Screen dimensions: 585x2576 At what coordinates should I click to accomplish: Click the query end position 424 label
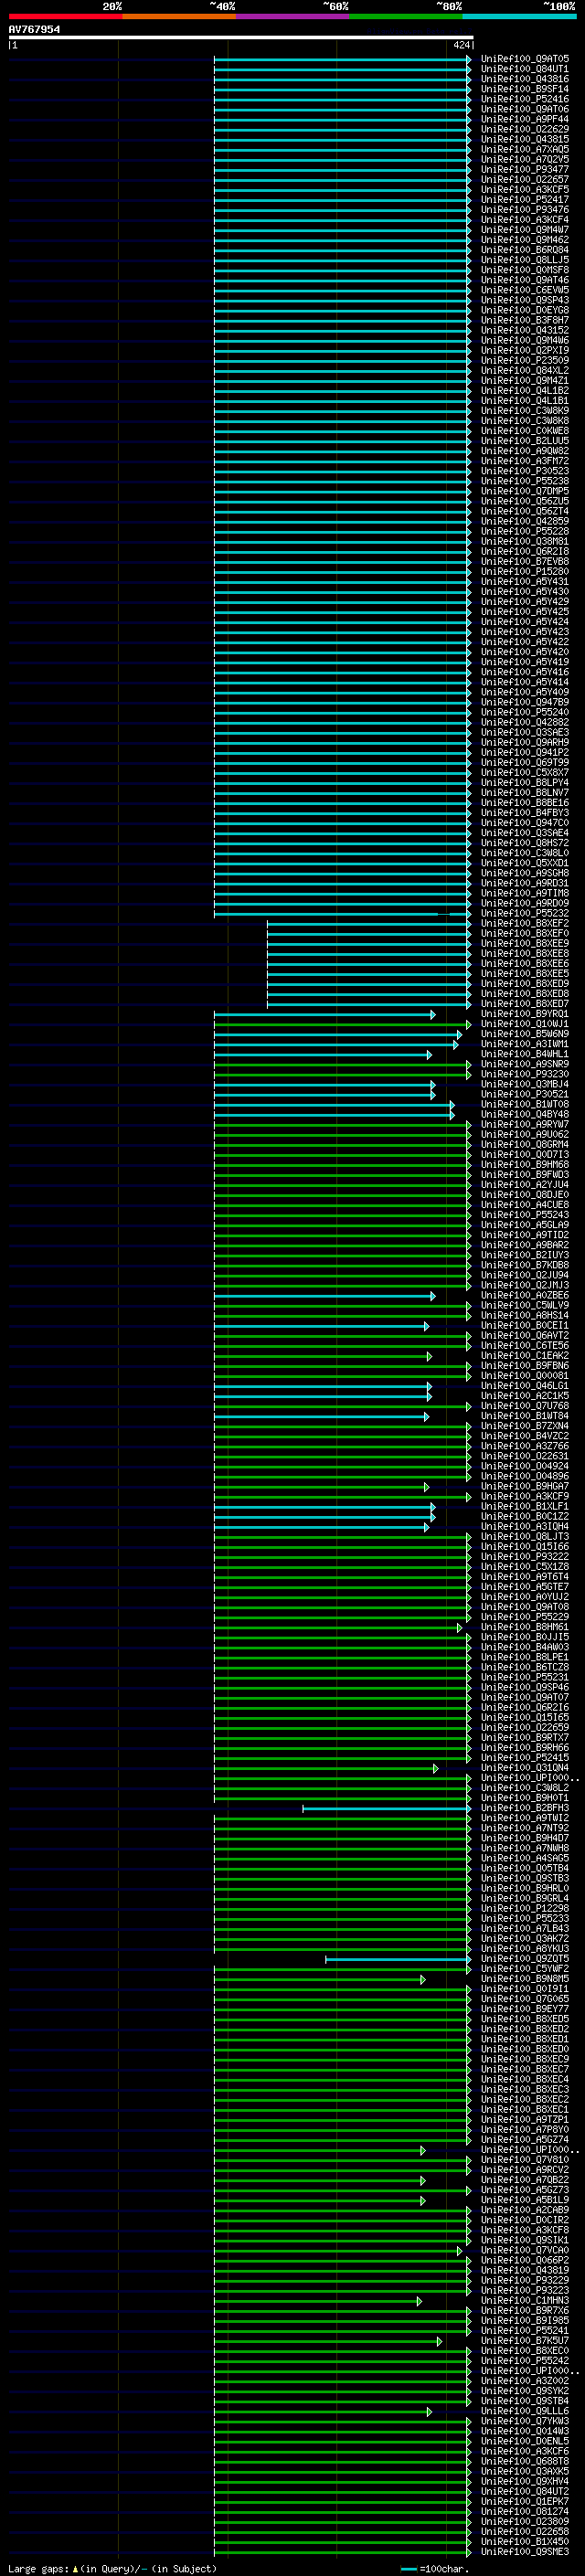(x=461, y=45)
